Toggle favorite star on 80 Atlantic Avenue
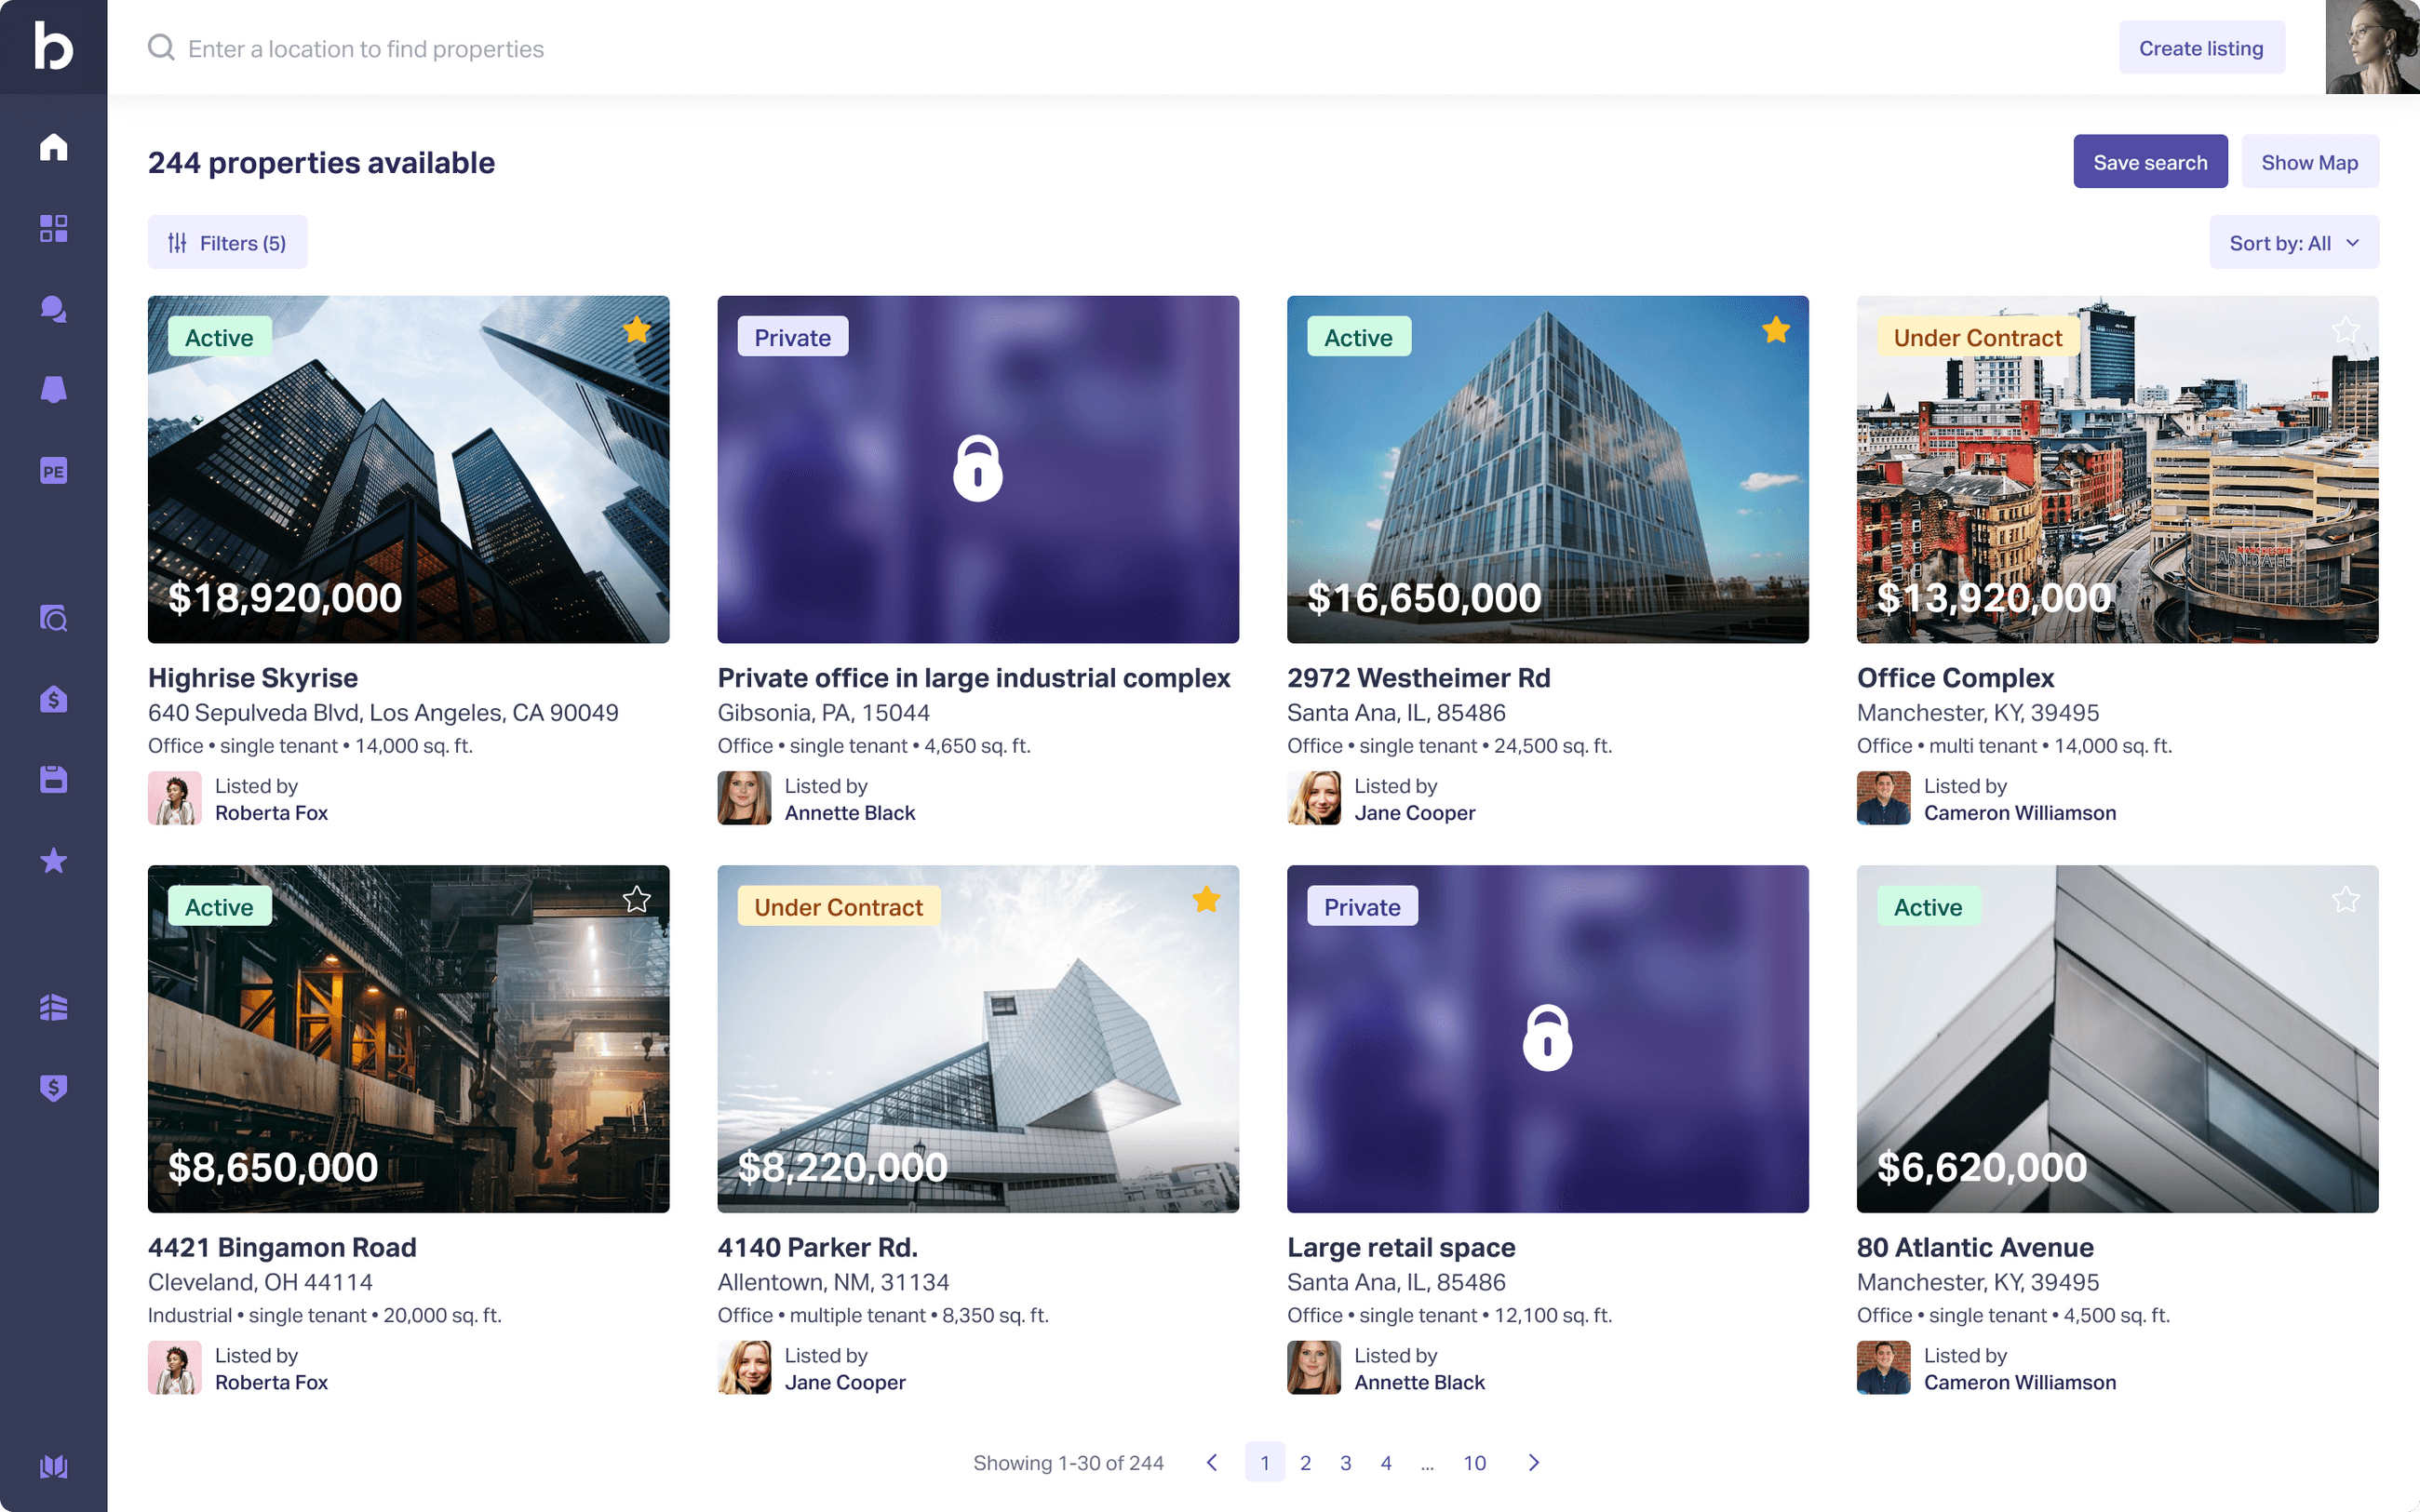2420x1512 pixels. click(x=2345, y=900)
